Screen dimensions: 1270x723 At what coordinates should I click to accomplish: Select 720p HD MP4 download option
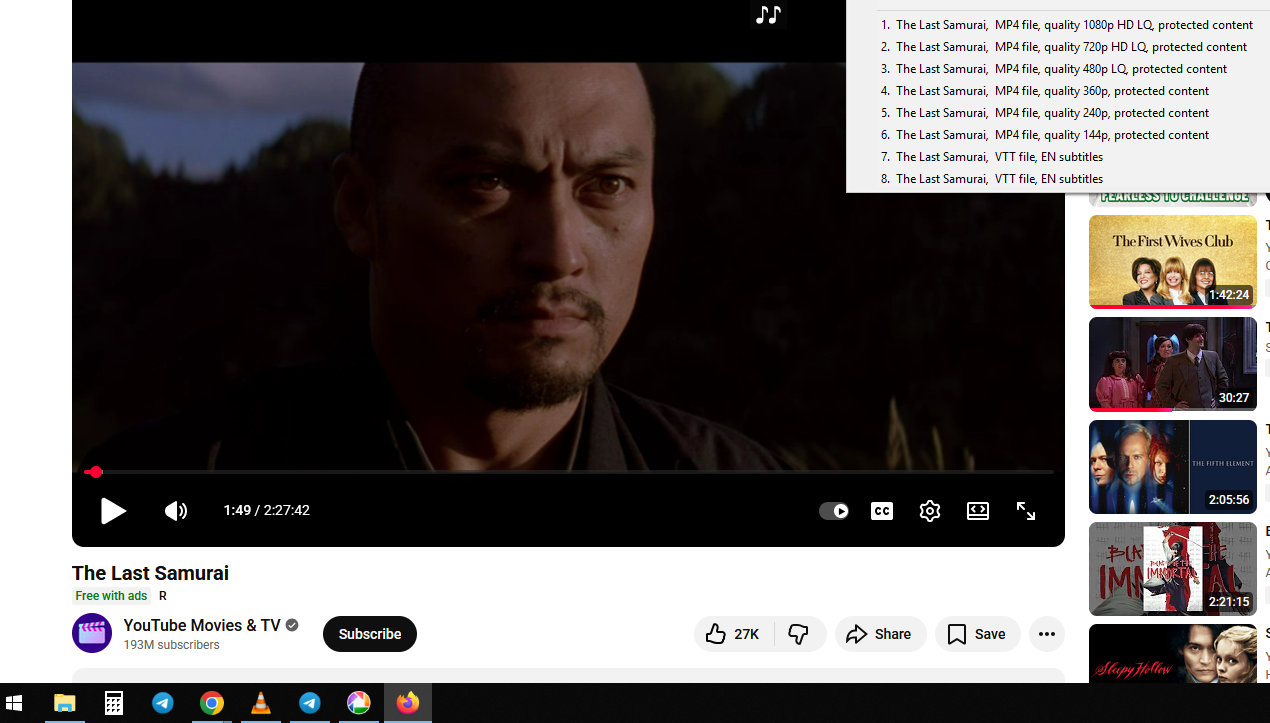point(1066,47)
